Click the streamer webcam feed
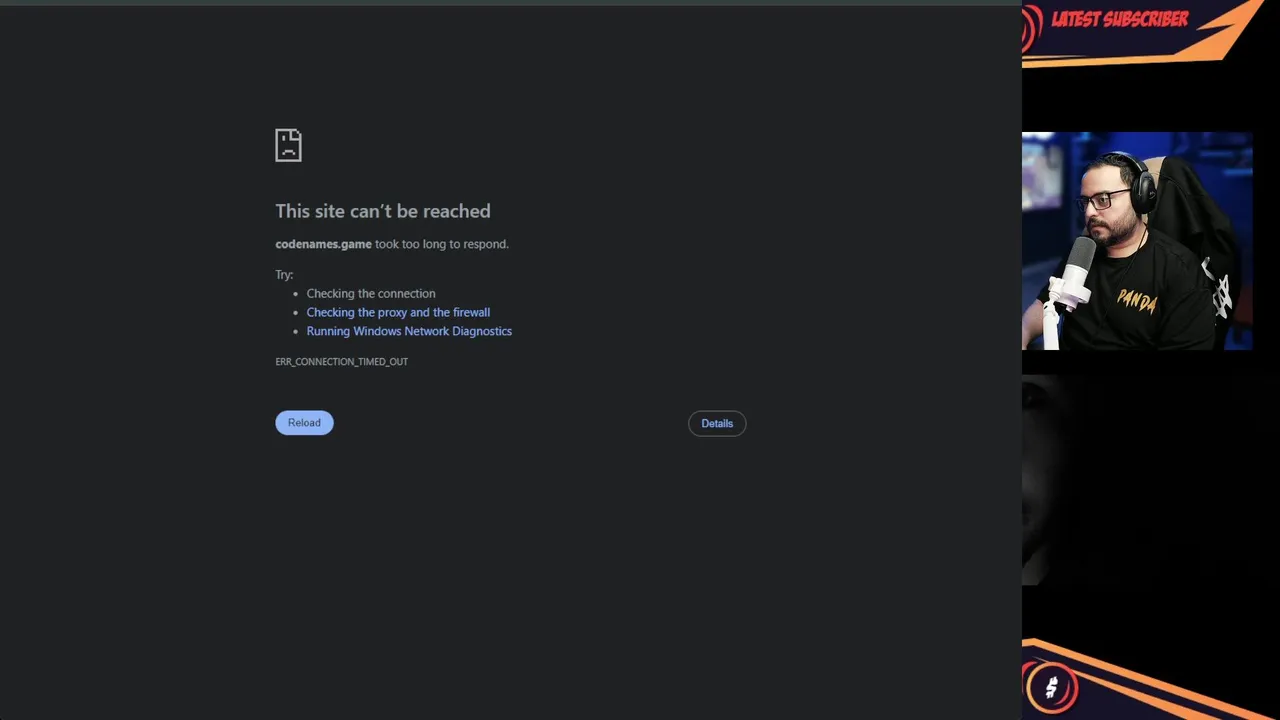 pos(1137,241)
